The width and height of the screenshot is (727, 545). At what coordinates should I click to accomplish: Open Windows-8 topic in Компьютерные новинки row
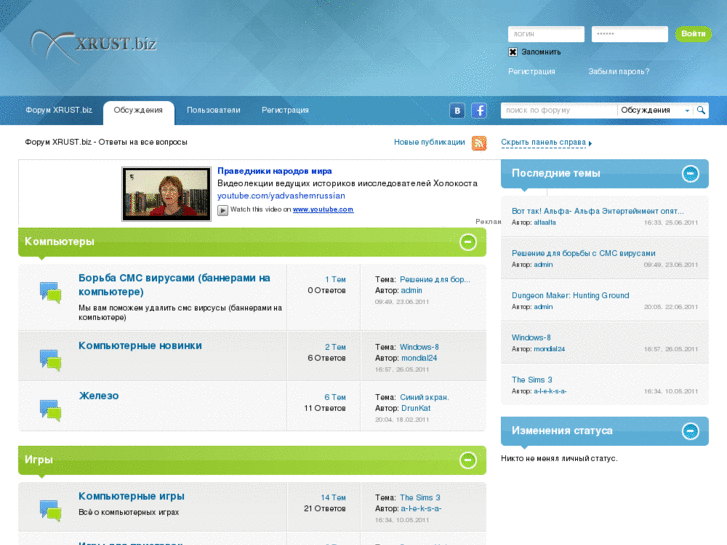(419, 347)
